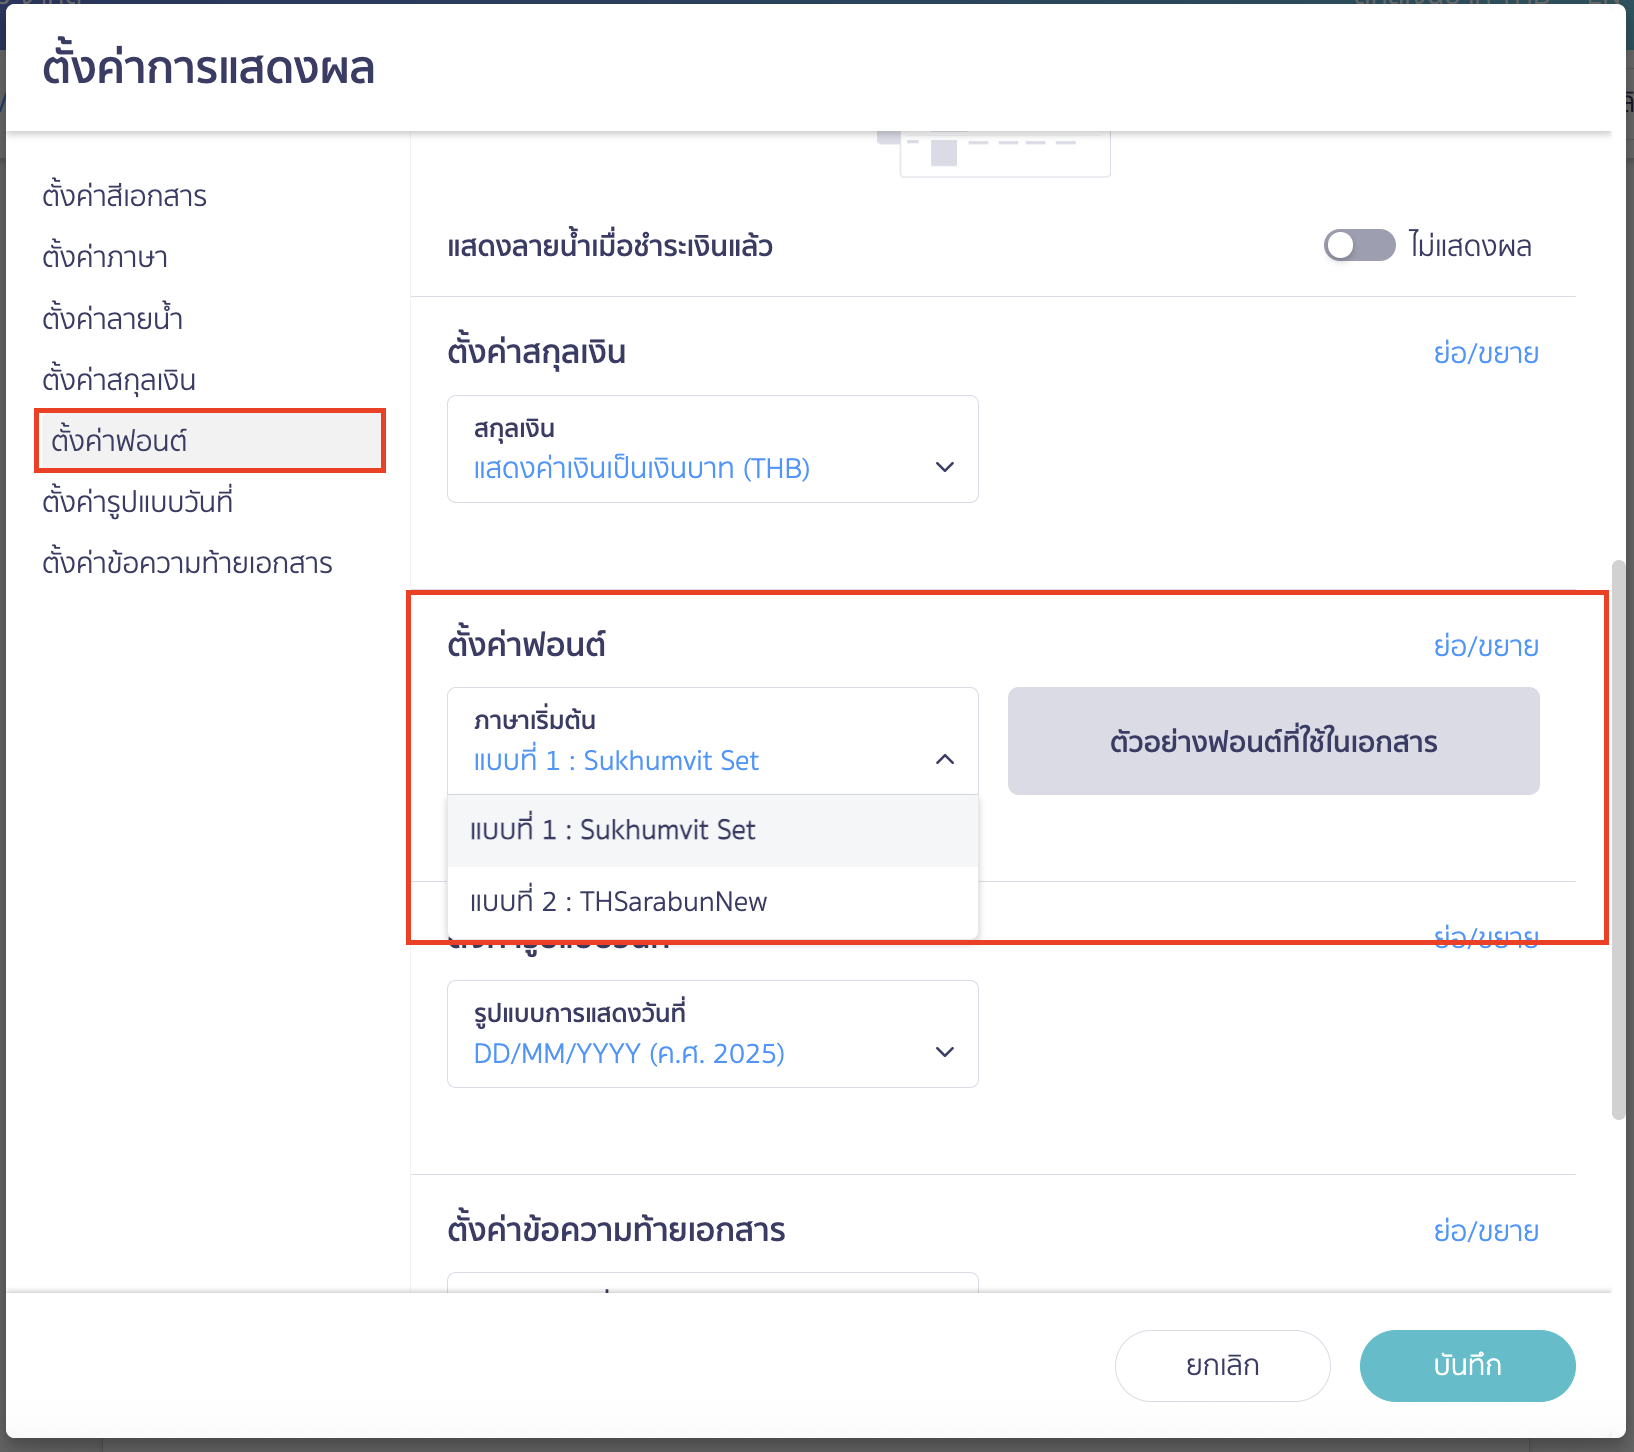Open the date display format dropdown

(x=712, y=1034)
